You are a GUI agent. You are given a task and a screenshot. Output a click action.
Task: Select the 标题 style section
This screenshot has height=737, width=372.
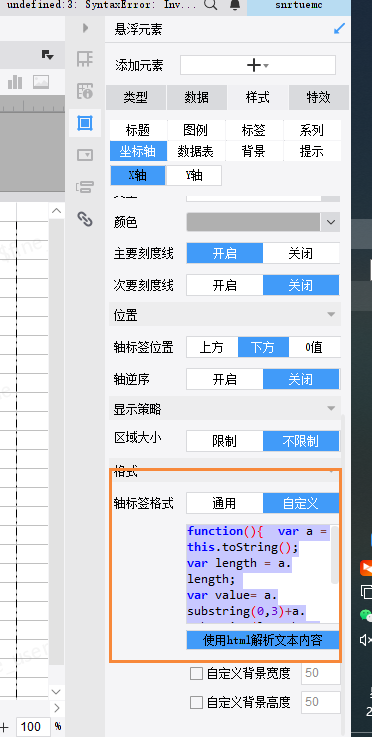(138, 130)
